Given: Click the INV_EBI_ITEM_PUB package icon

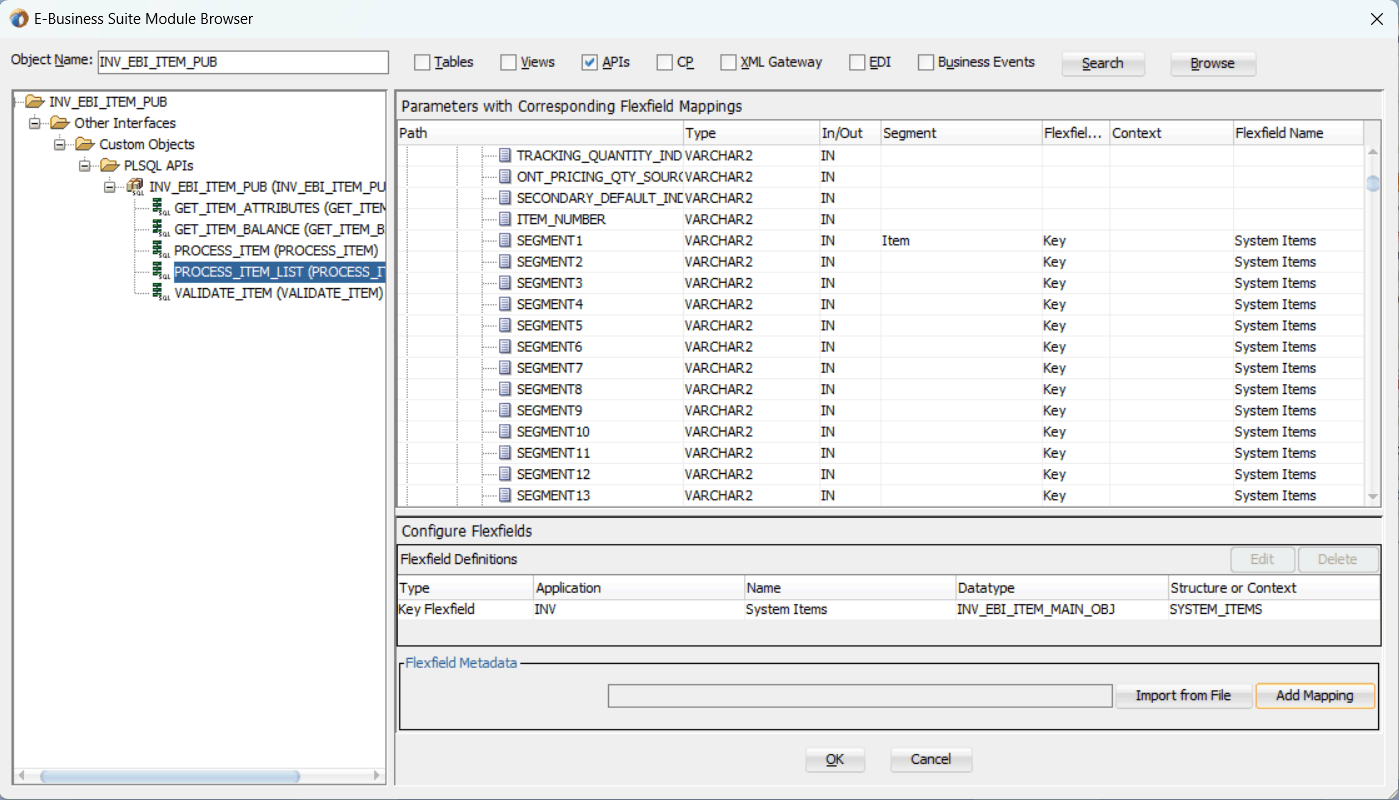Looking at the screenshot, I should [x=135, y=187].
